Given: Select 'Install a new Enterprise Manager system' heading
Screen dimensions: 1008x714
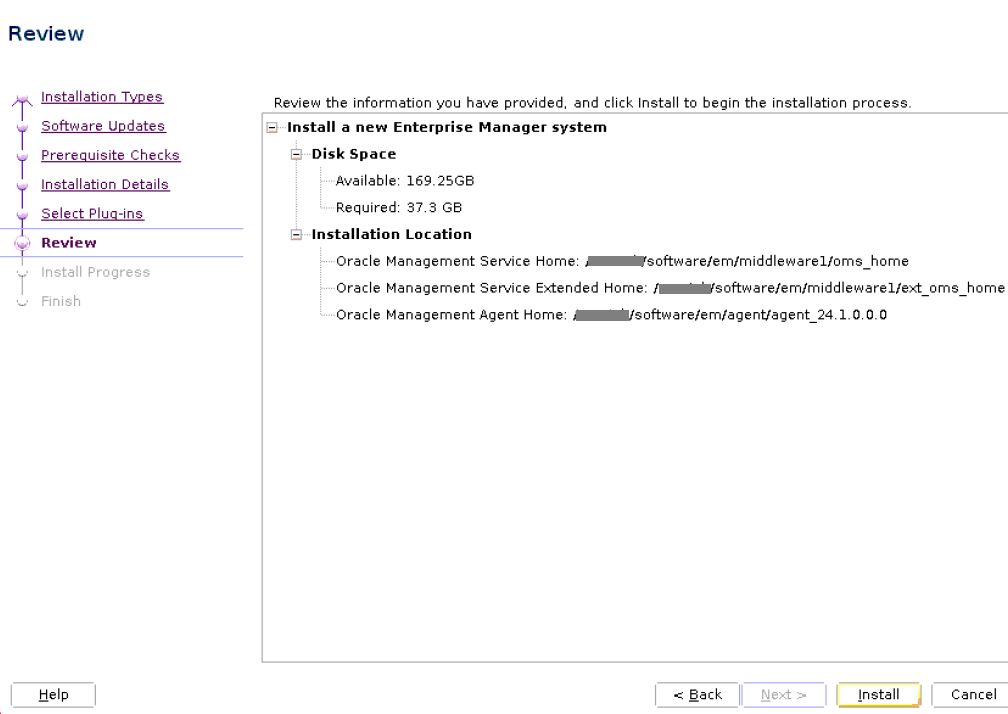Looking at the screenshot, I should point(447,127).
